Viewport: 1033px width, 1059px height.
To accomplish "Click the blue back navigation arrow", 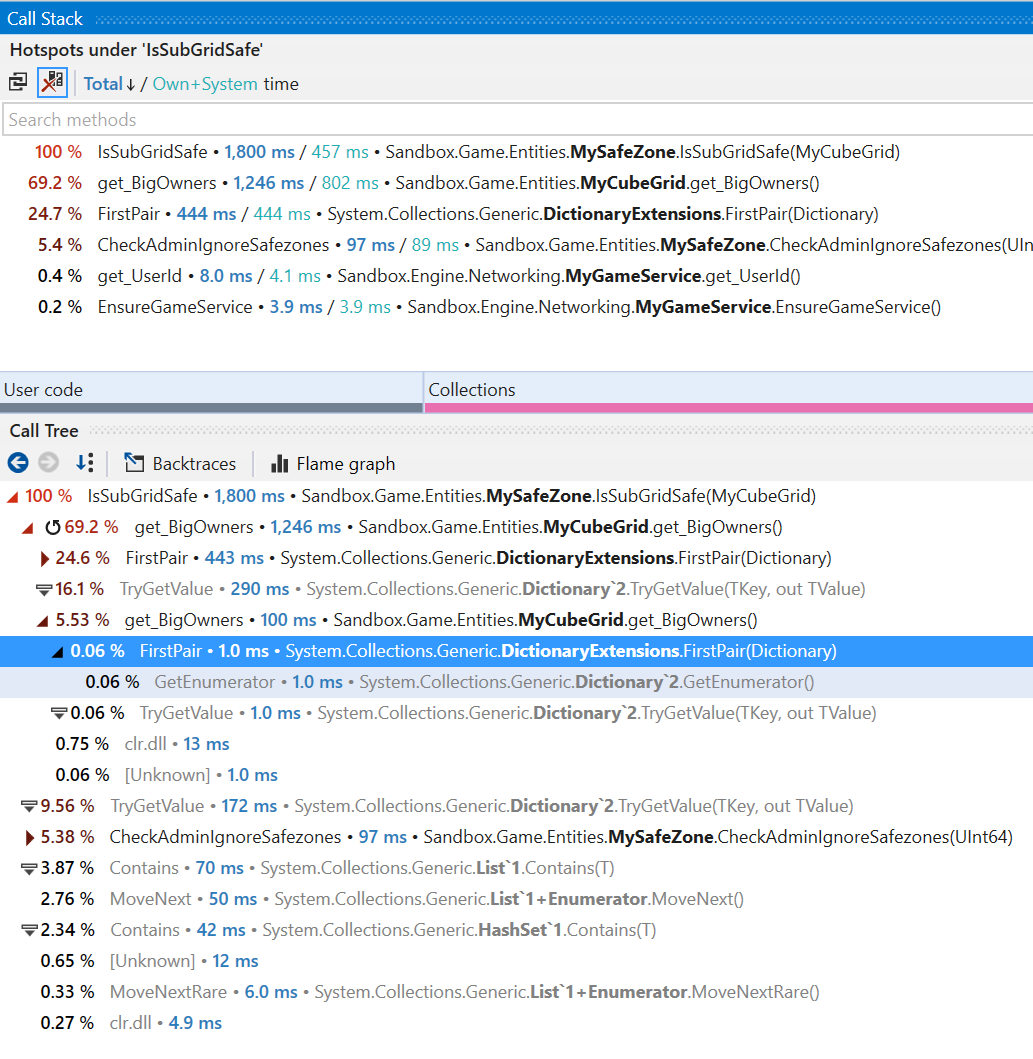I will [x=18, y=463].
